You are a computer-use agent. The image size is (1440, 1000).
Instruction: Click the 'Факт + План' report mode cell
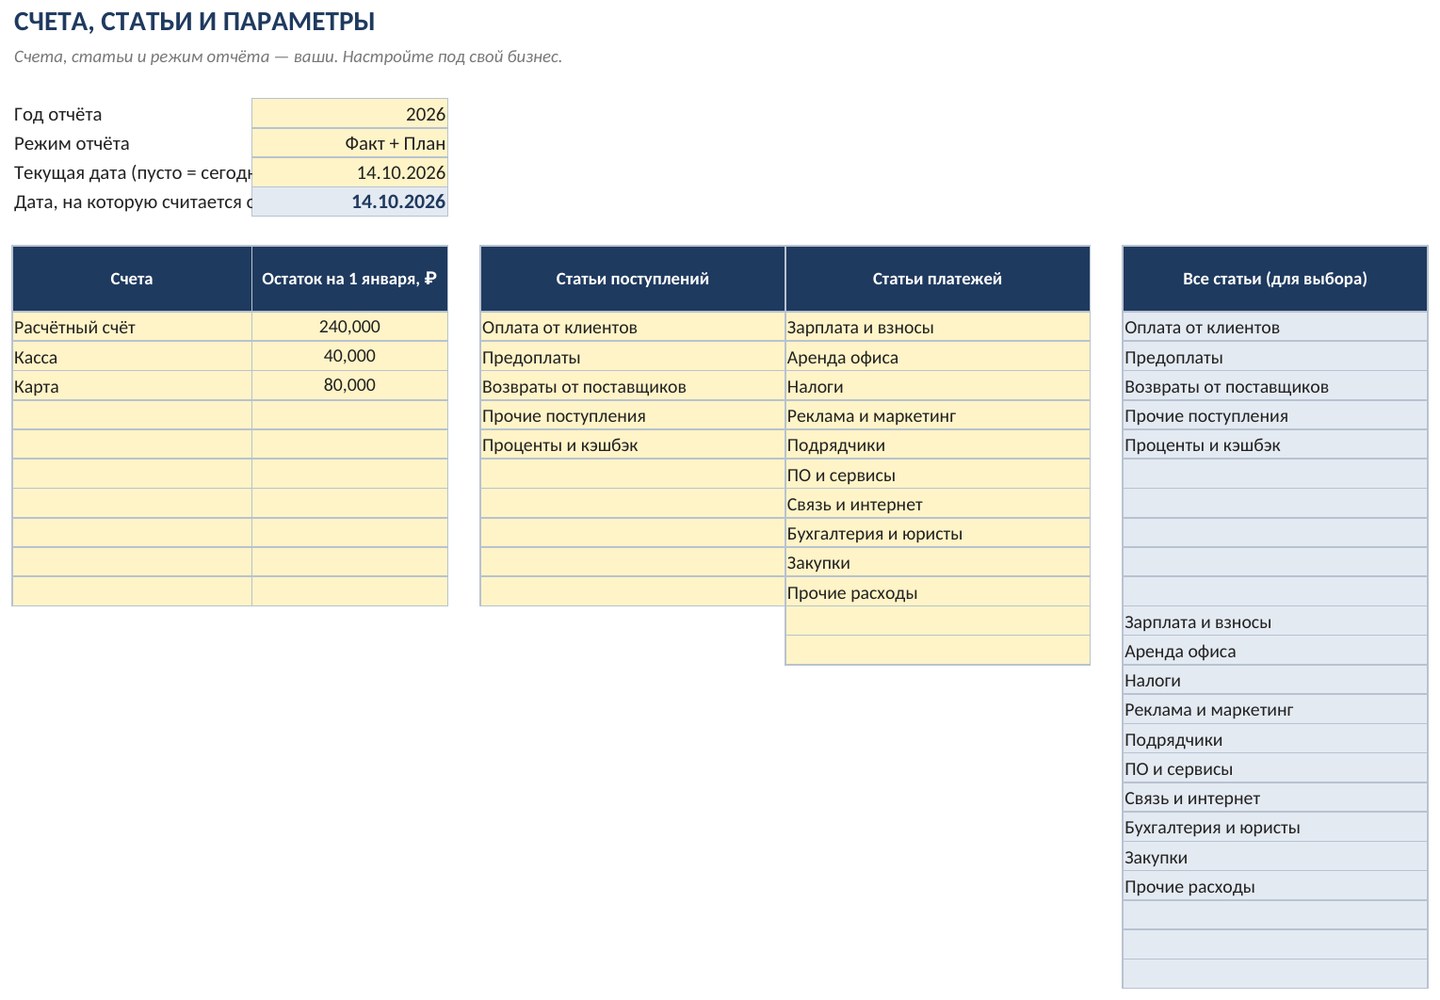coord(349,143)
